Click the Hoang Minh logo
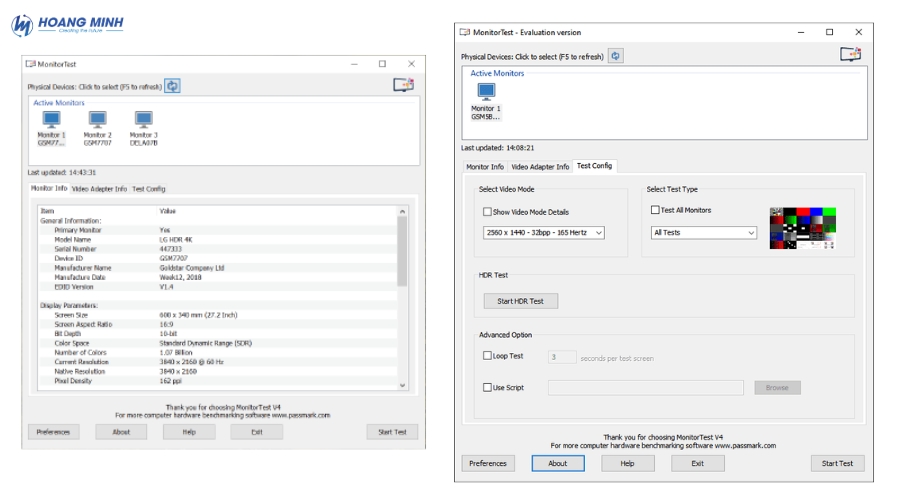The width and height of the screenshot is (900, 500). coord(67,25)
